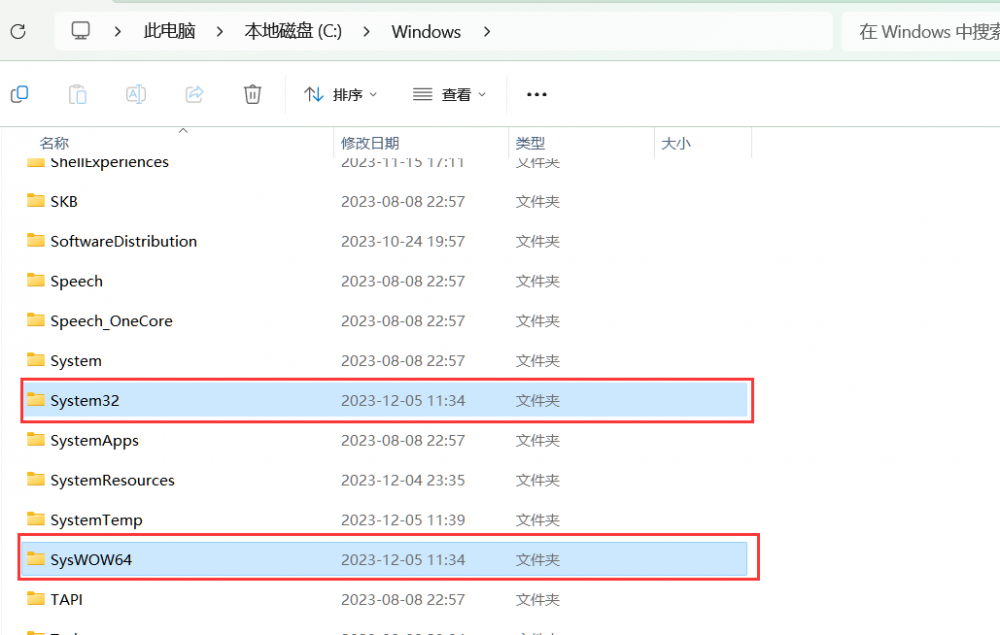This screenshot has width=1000, height=635.
Task: Click the Delete trash can icon
Action: click(253, 94)
